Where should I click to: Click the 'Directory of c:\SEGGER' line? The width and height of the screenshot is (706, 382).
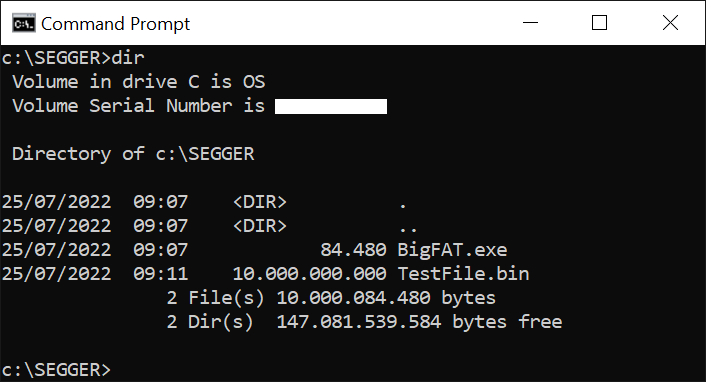(133, 154)
